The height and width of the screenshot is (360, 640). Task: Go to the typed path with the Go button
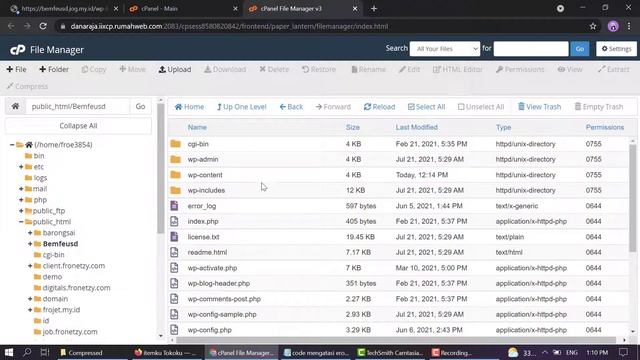tap(140, 107)
